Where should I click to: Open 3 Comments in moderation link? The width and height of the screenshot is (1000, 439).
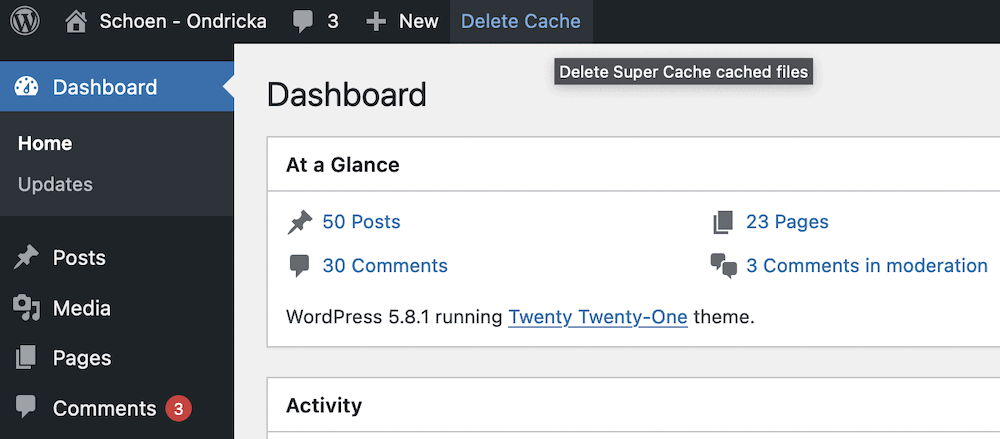click(x=867, y=266)
